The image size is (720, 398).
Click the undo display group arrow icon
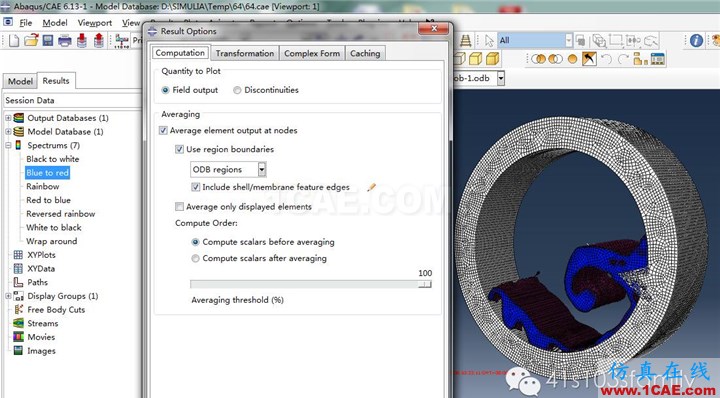(606, 59)
